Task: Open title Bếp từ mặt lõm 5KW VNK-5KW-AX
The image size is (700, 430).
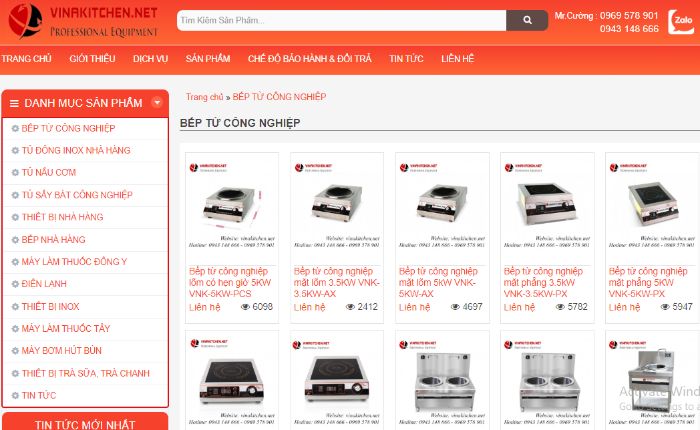Action: tap(438, 283)
